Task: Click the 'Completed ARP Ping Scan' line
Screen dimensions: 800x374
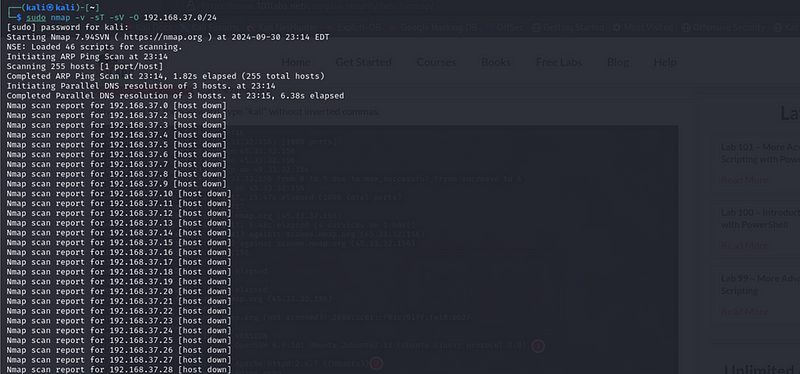Action: point(166,76)
